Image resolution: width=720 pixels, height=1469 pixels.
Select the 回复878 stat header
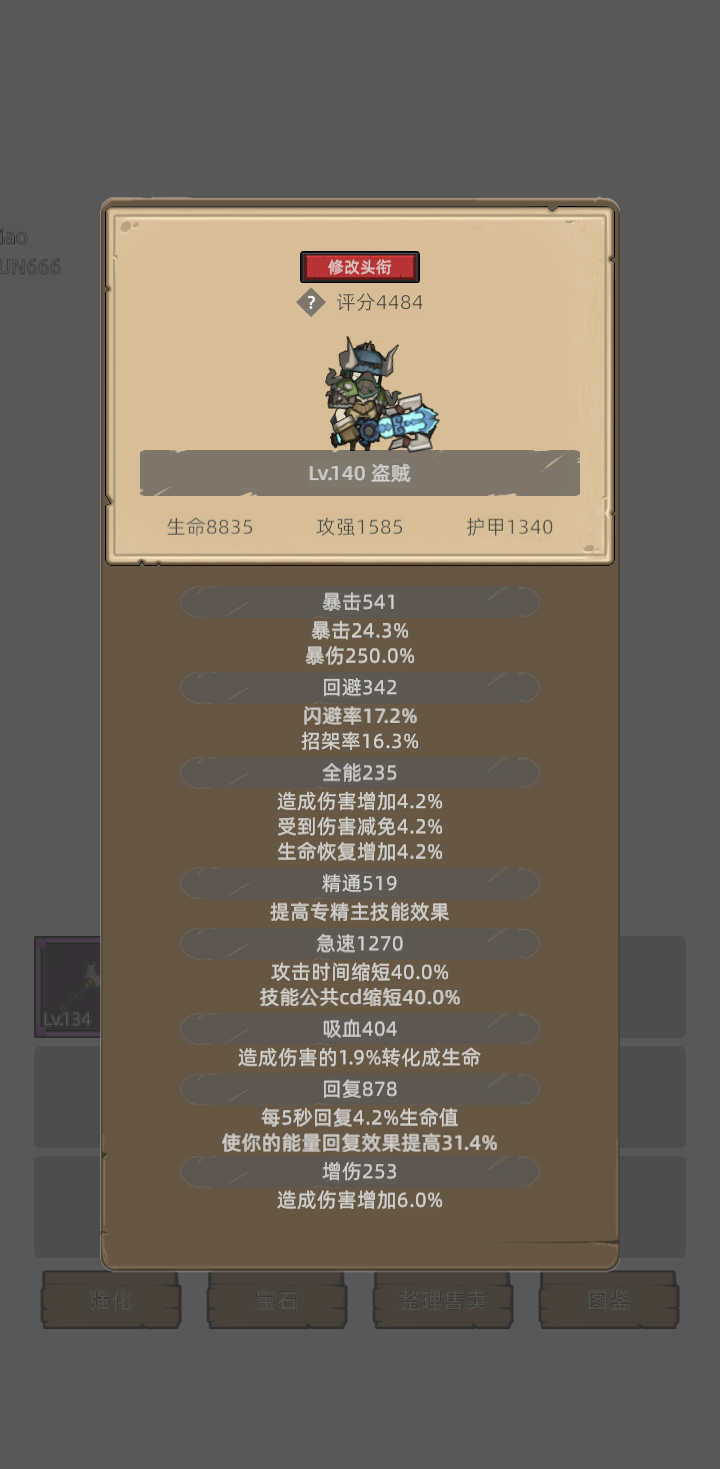360,1089
